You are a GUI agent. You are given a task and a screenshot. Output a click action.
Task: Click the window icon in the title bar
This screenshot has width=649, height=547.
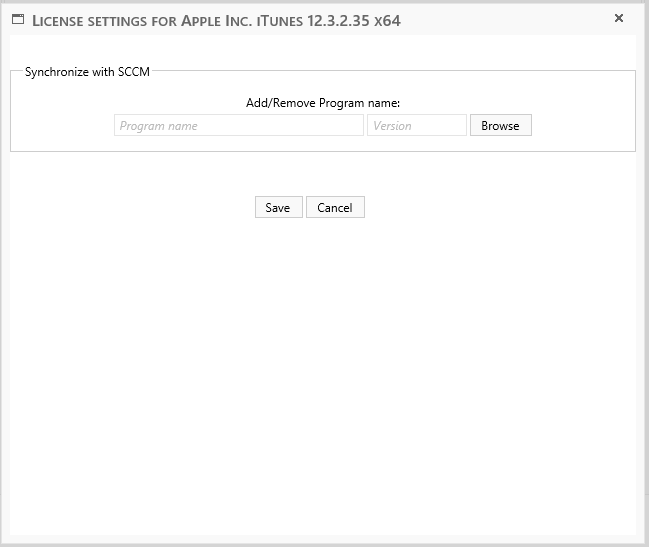pos(17,19)
